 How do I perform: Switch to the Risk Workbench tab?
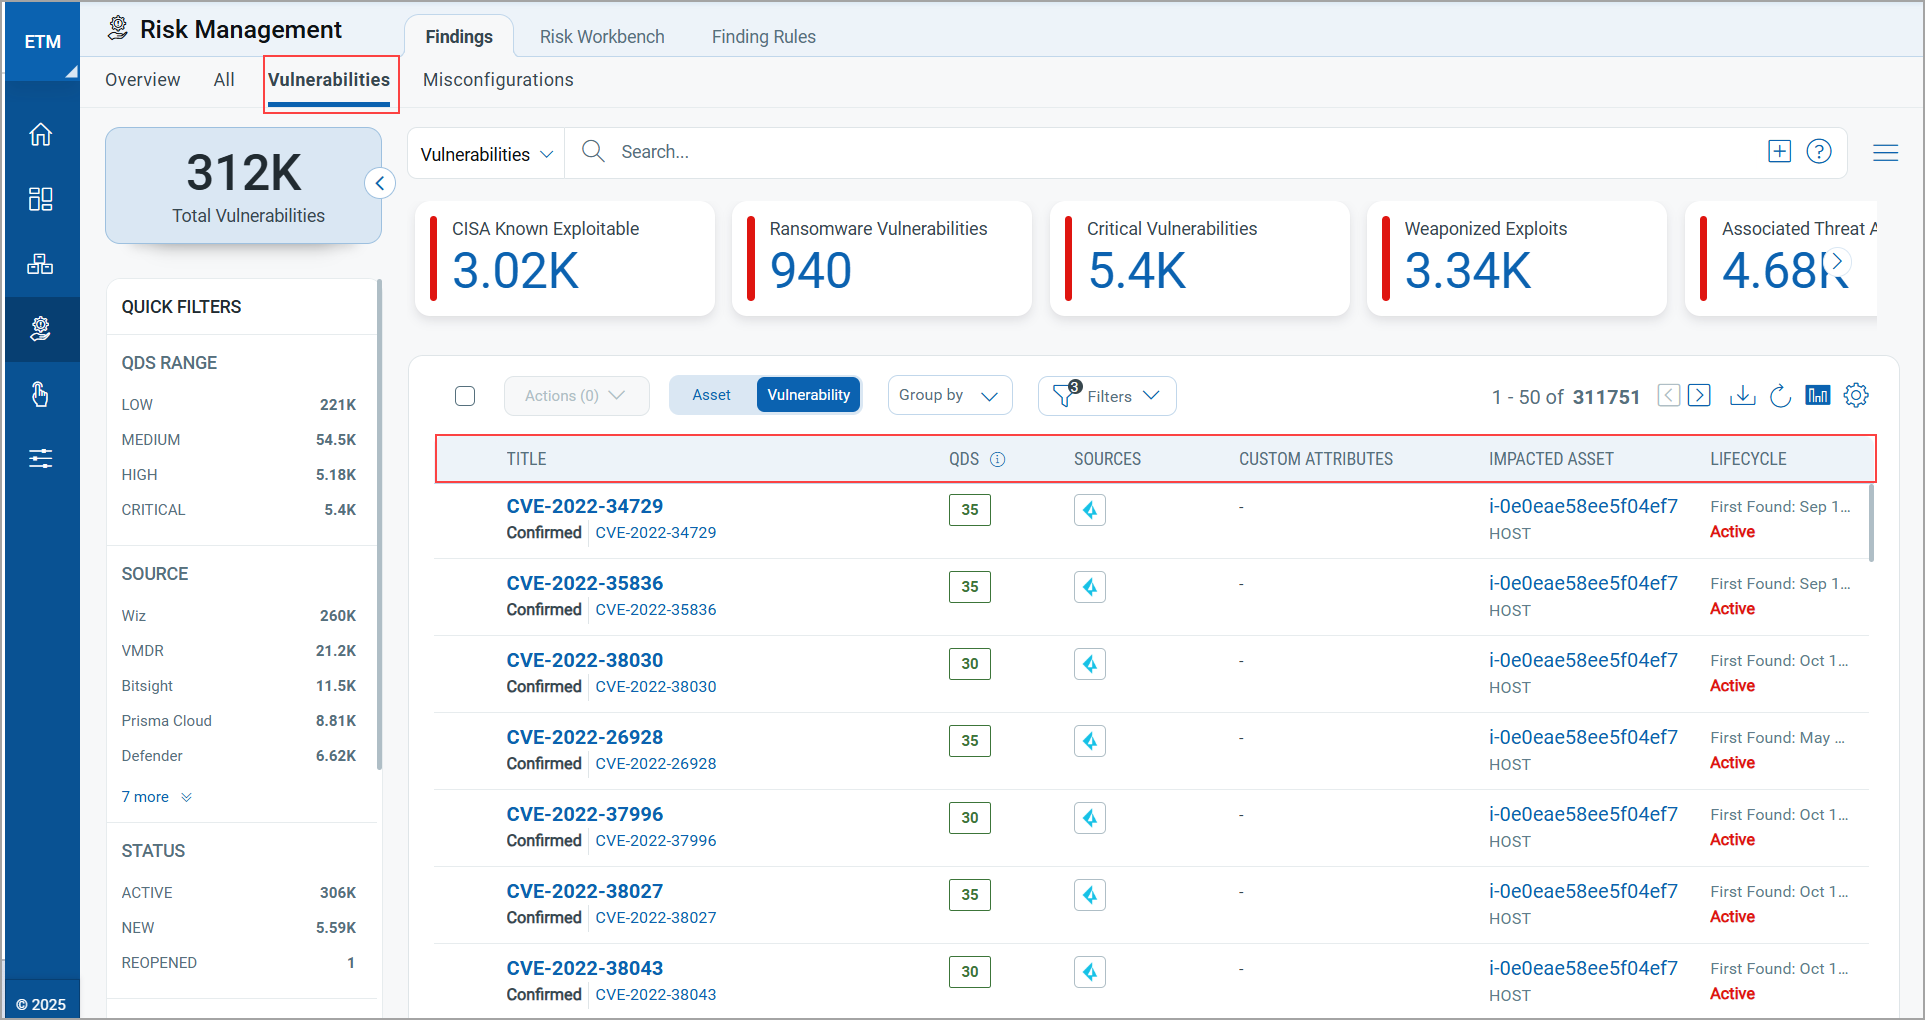coord(602,37)
